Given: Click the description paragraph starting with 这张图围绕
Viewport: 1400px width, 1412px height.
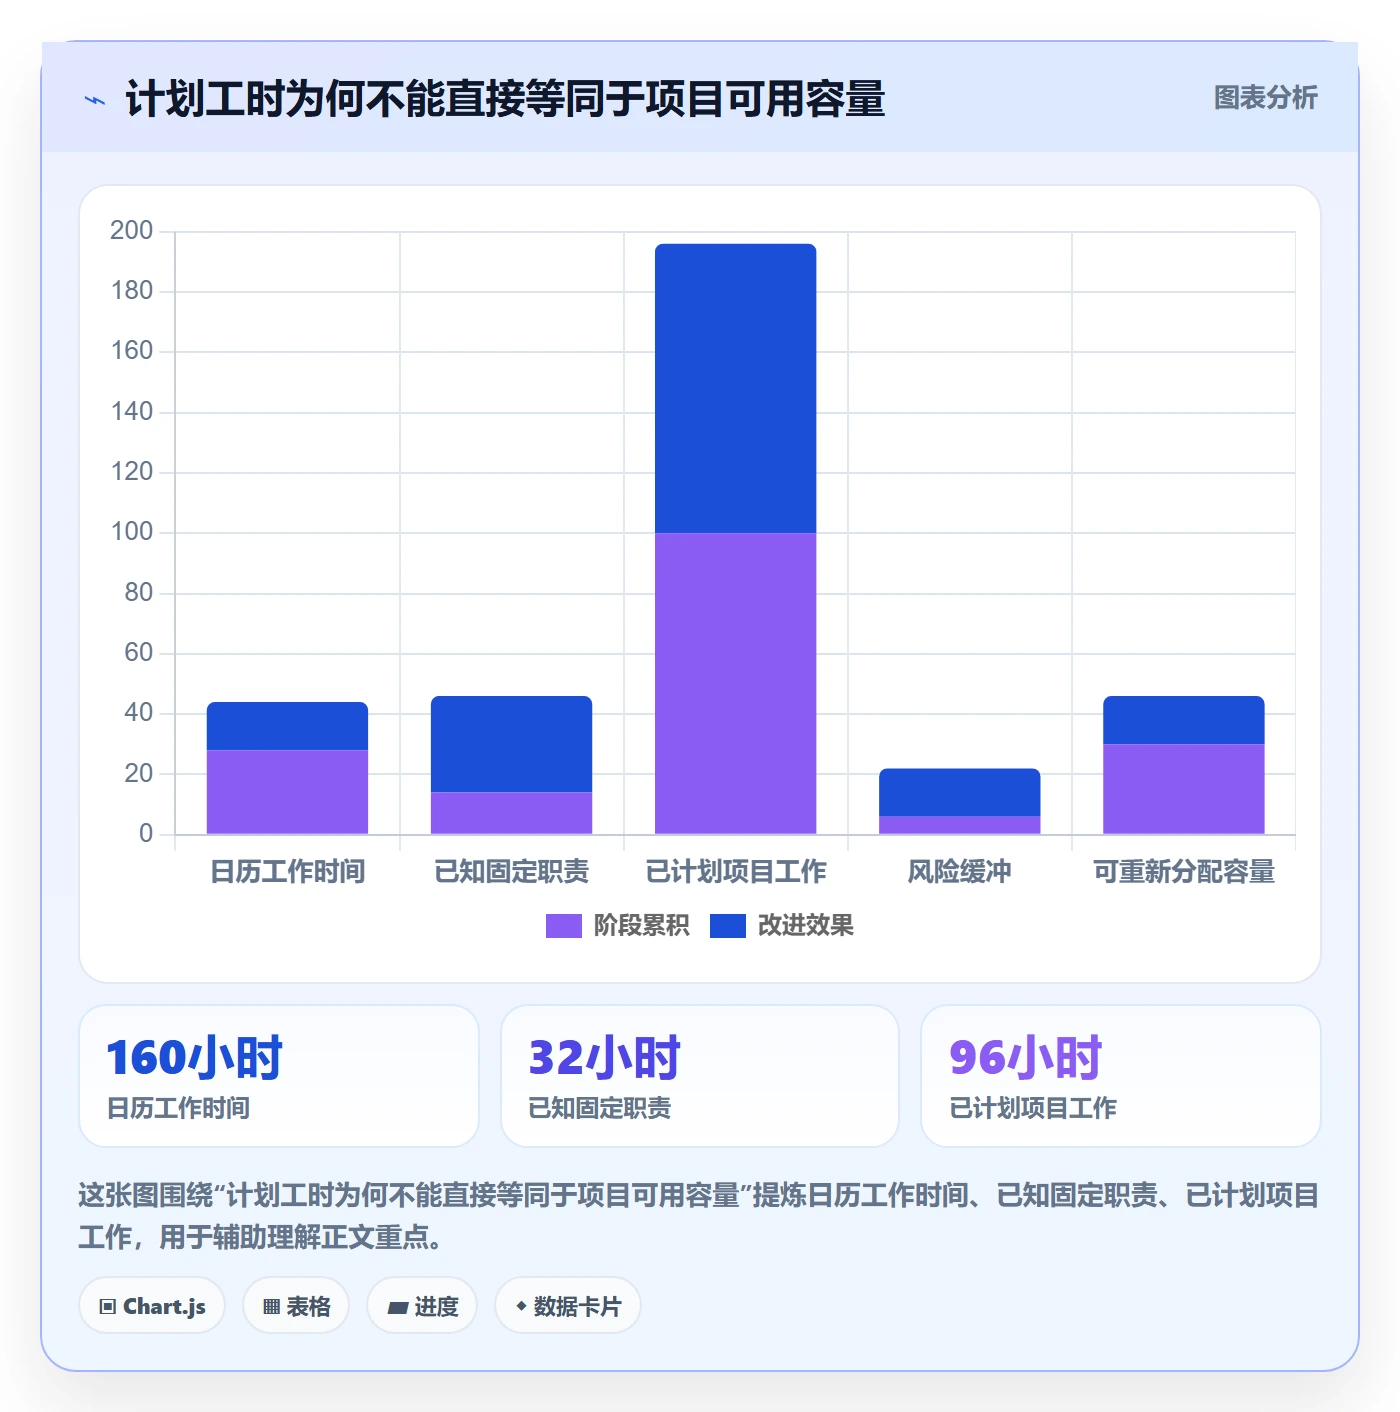Looking at the screenshot, I should coord(699,1216).
